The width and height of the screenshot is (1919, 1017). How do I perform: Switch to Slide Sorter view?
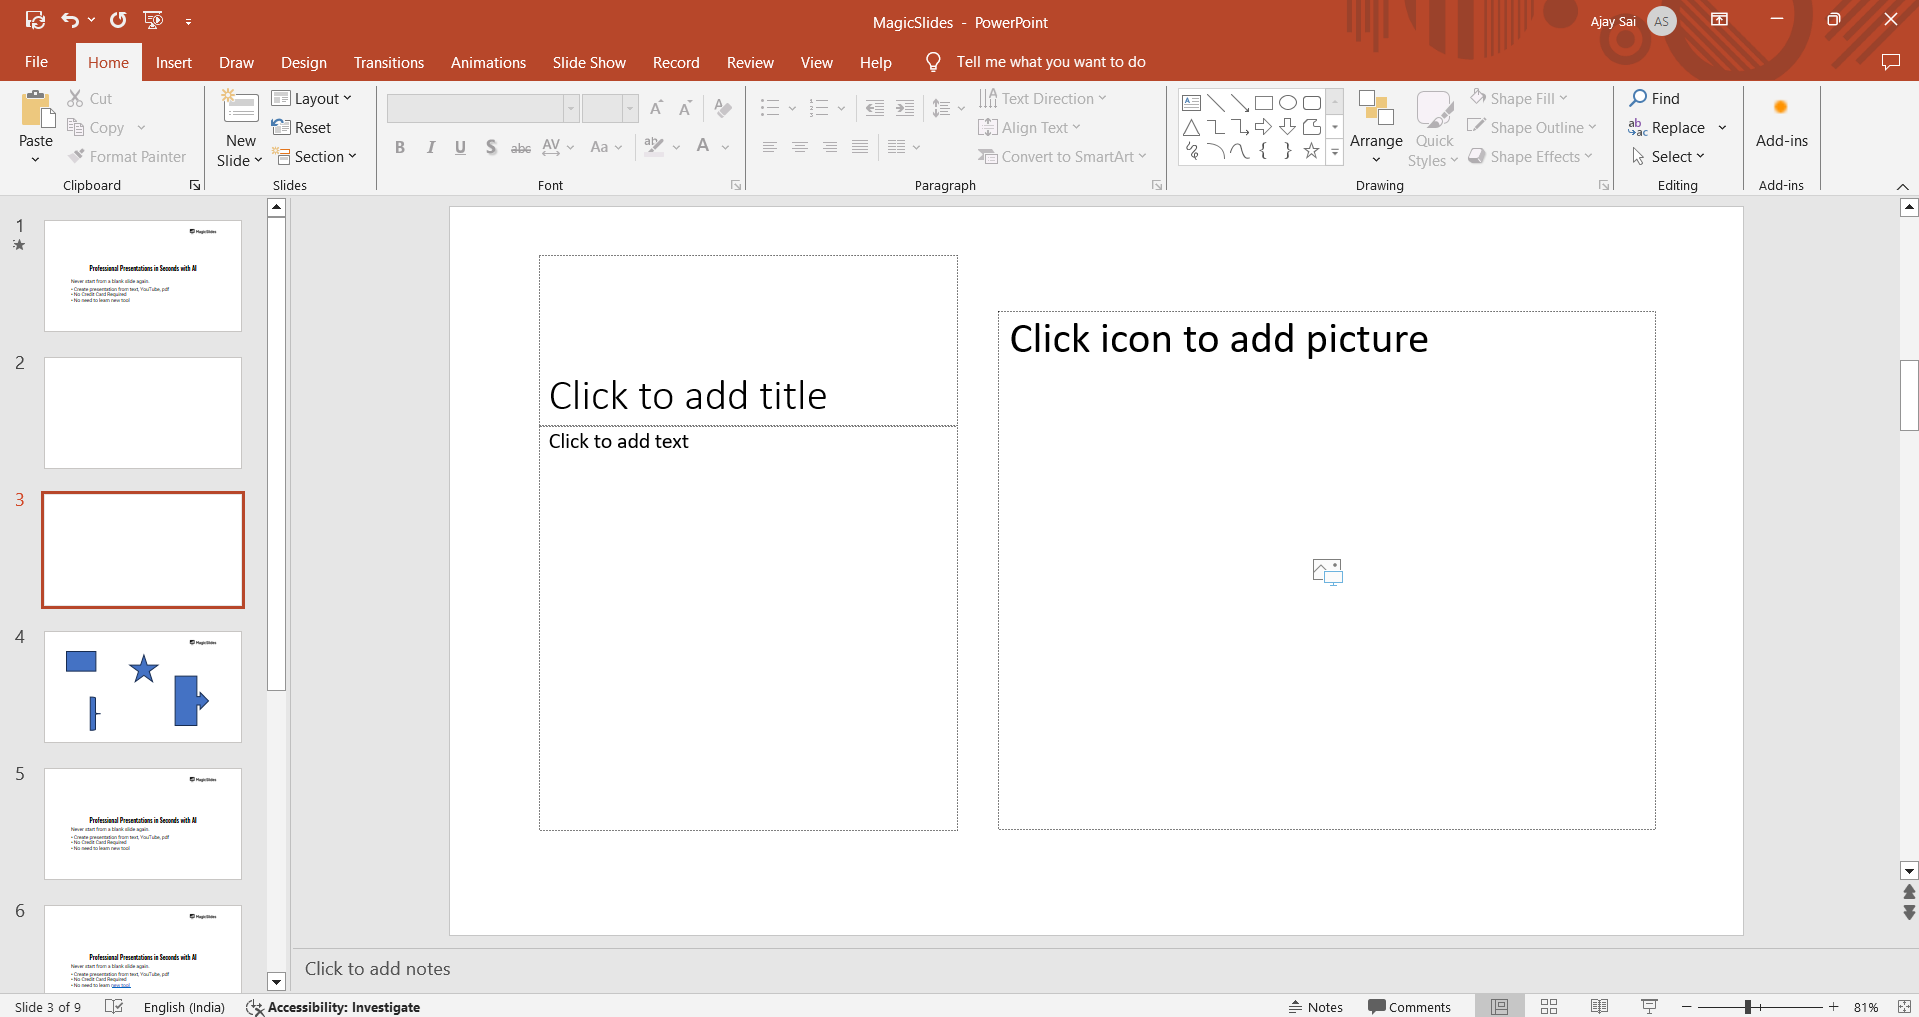[1549, 1006]
